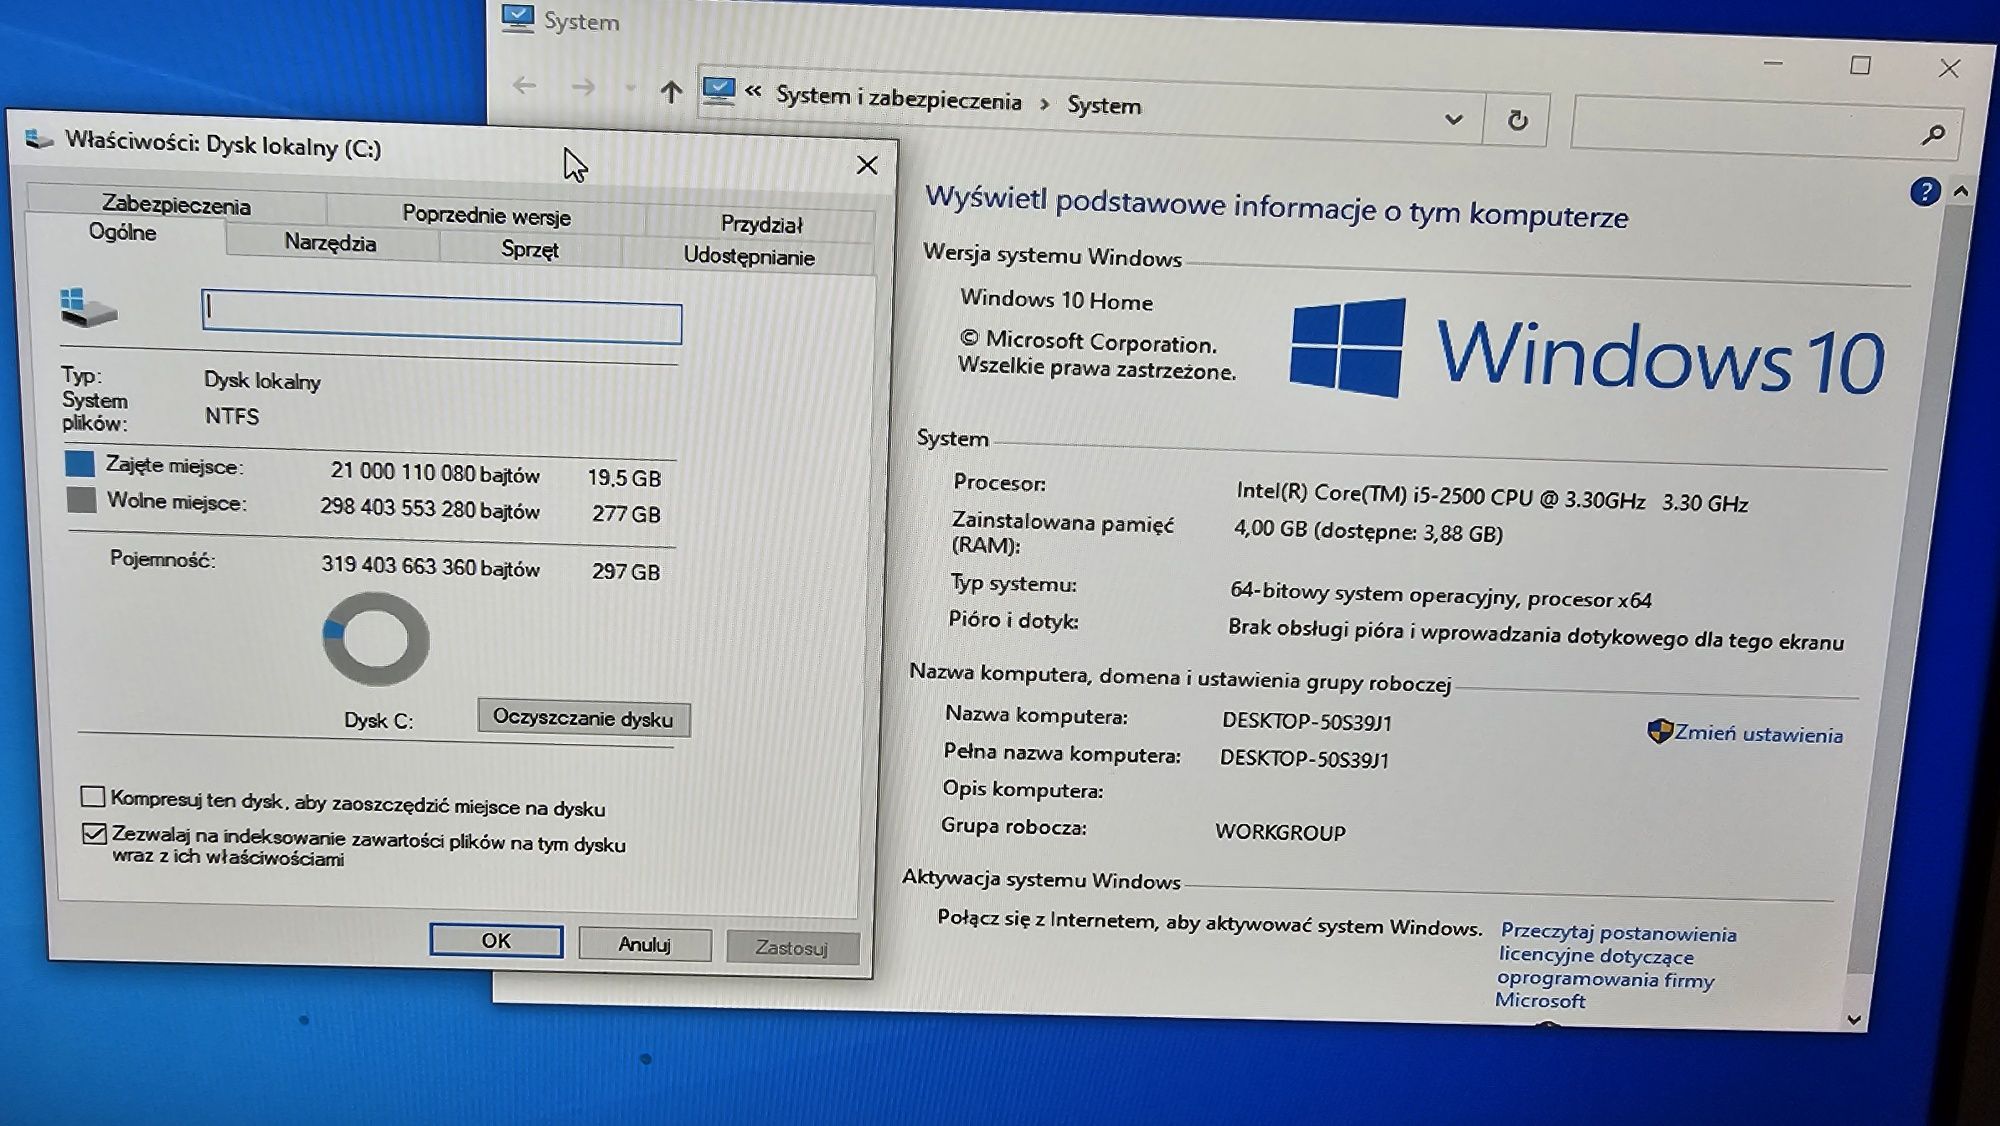The image size is (2000, 1126).
Task: Expand address bar history dropdown
Action: coord(1453,119)
